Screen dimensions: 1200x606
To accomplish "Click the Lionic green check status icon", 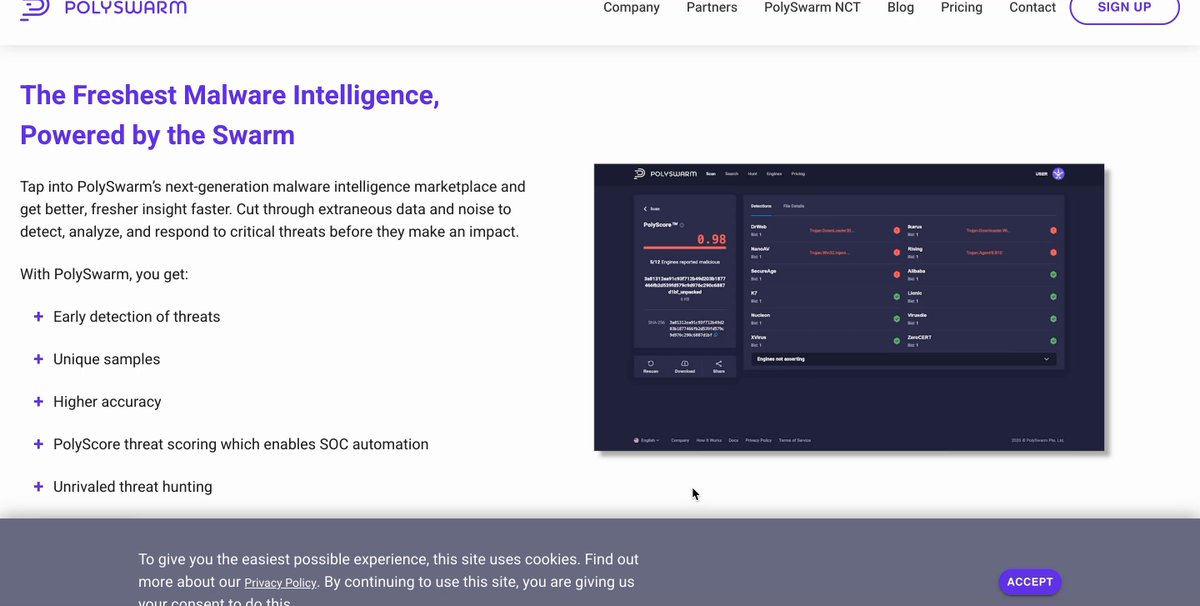I will (x=1053, y=296).
